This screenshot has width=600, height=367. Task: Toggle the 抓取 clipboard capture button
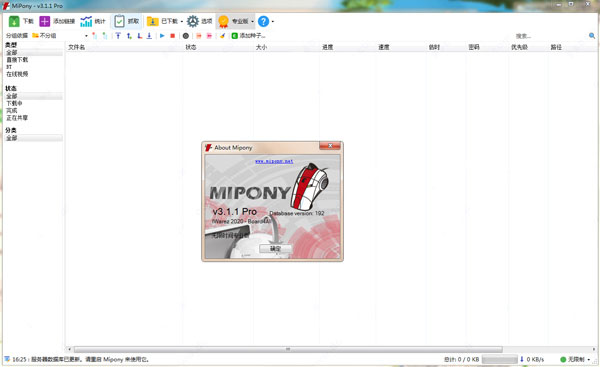pyautogui.click(x=127, y=21)
